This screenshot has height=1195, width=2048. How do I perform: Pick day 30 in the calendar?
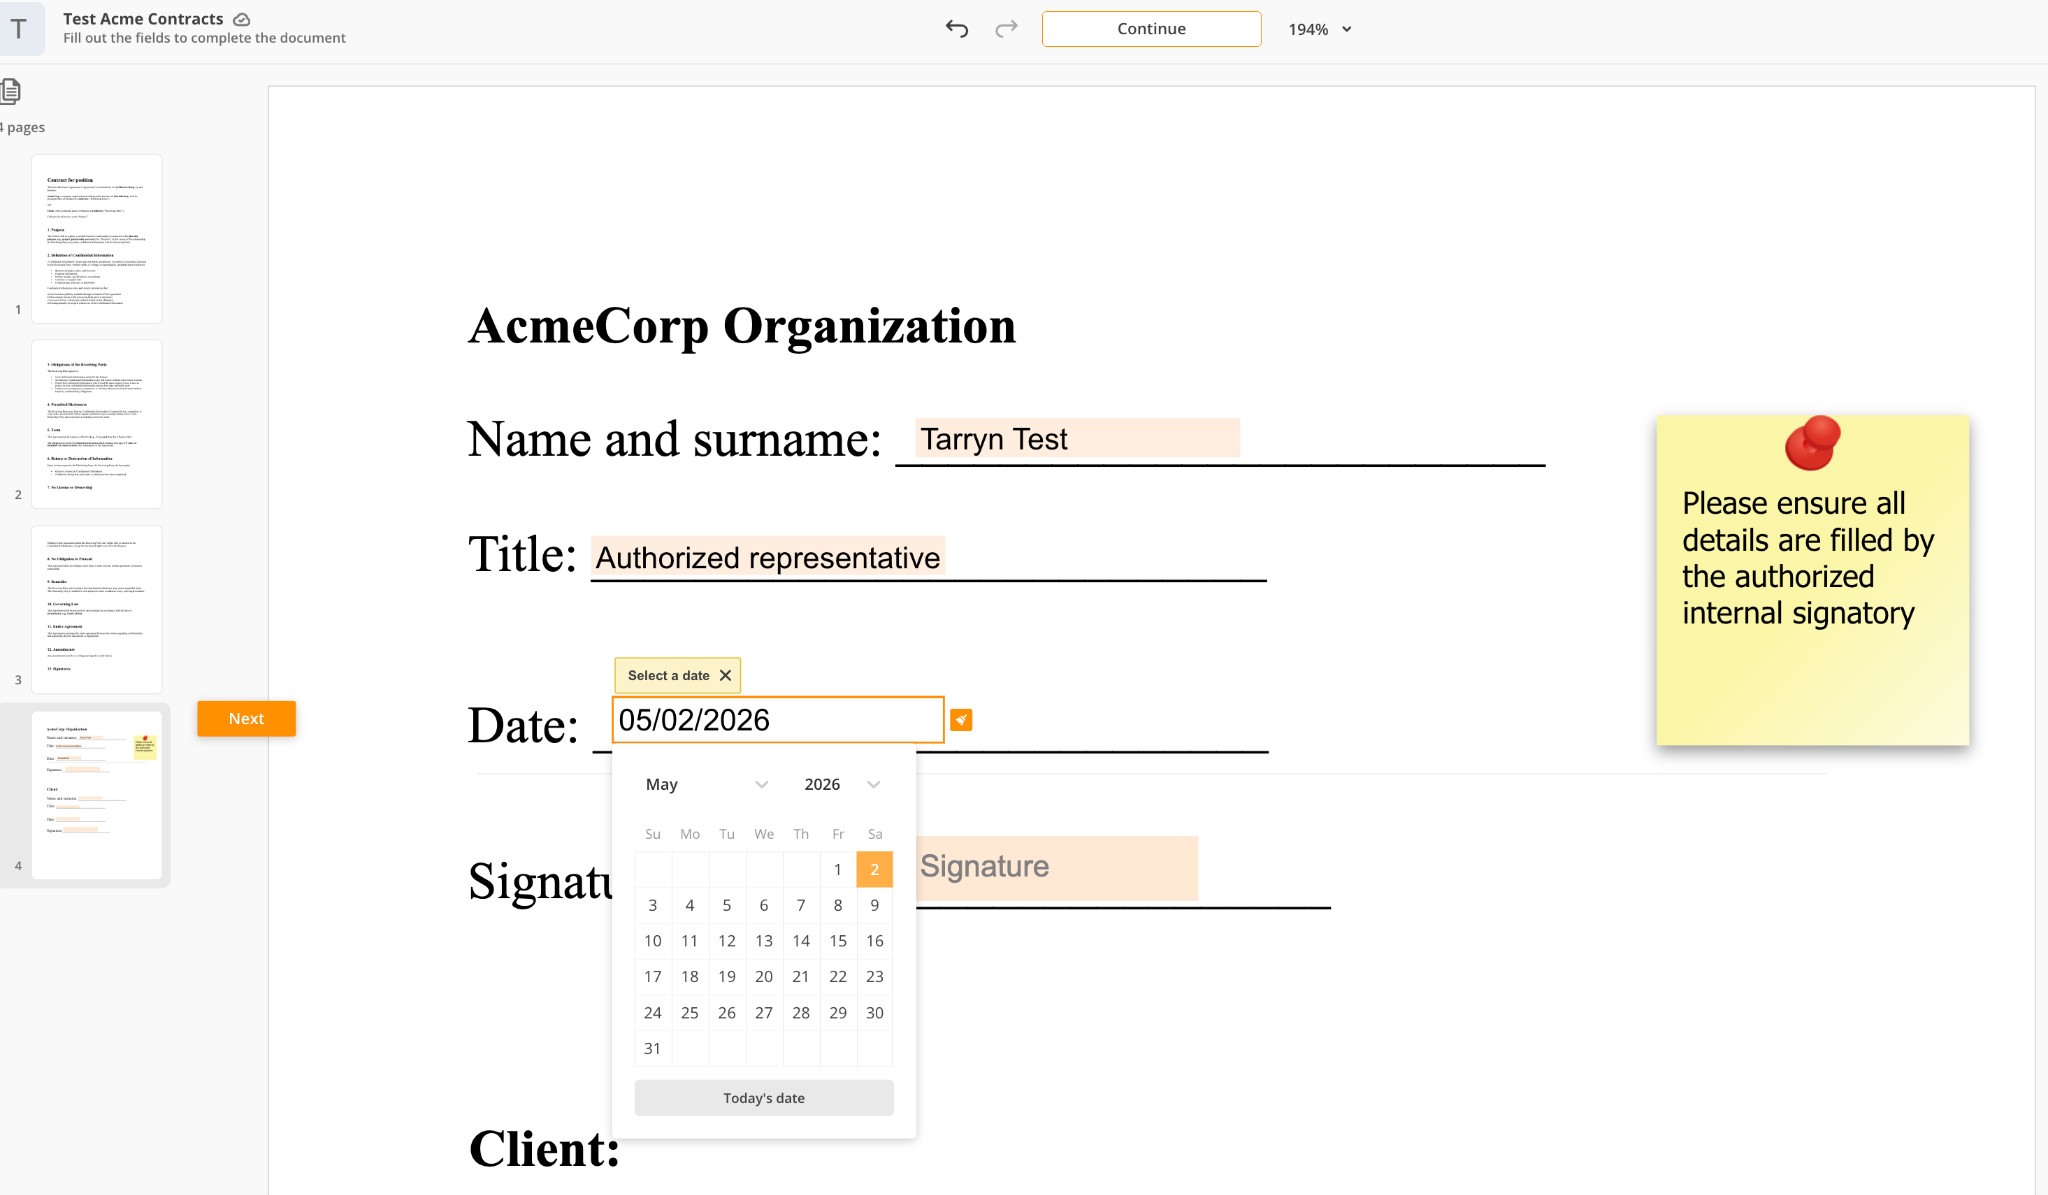click(x=875, y=1013)
